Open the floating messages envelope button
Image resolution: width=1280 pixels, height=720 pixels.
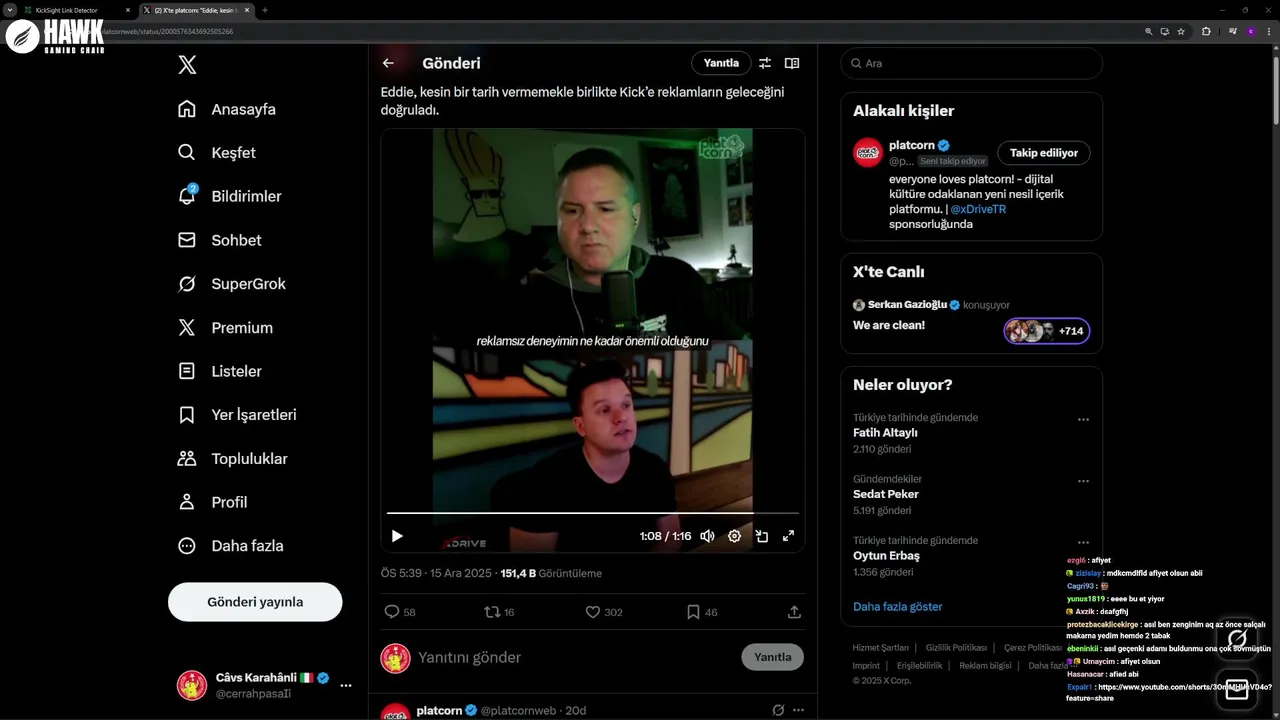click(1237, 689)
